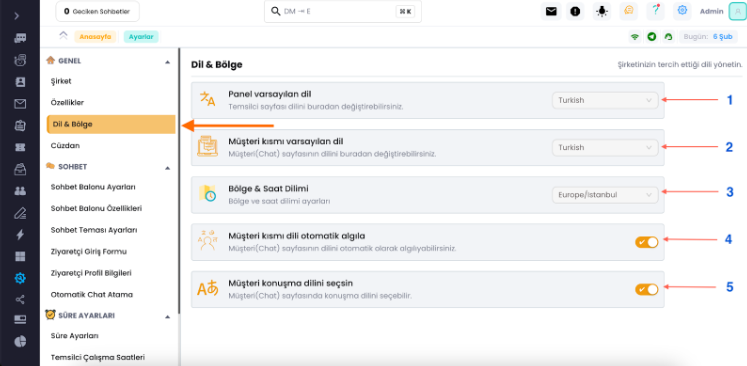Open Müşteri kısmı varsayılan dil dropdown
Viewport: 747px width, 366px height.
[605, 148]
